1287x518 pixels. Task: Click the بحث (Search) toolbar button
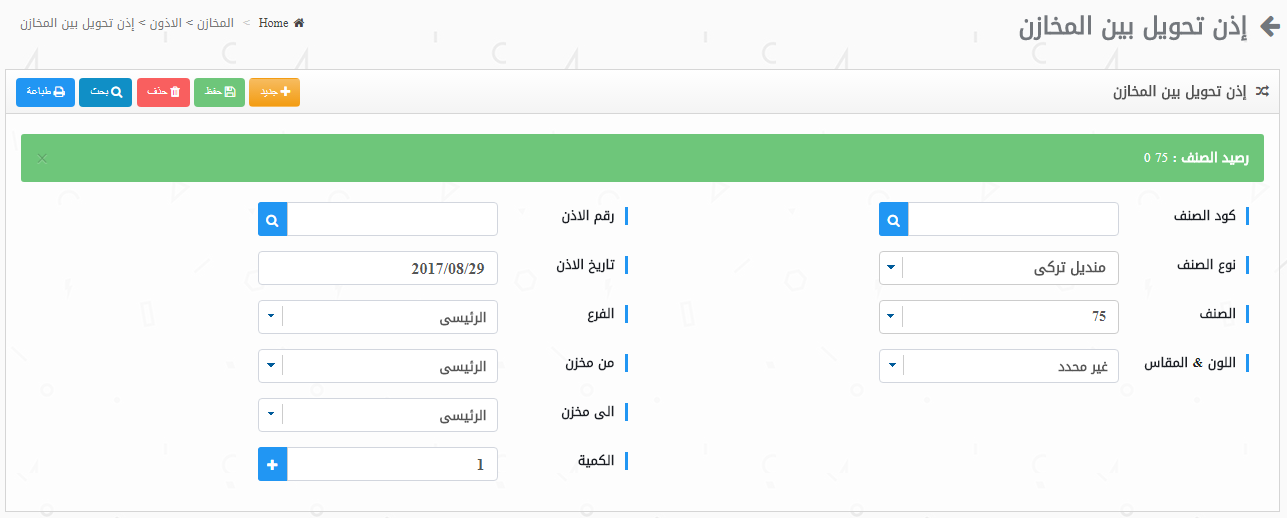pos(105,92)
